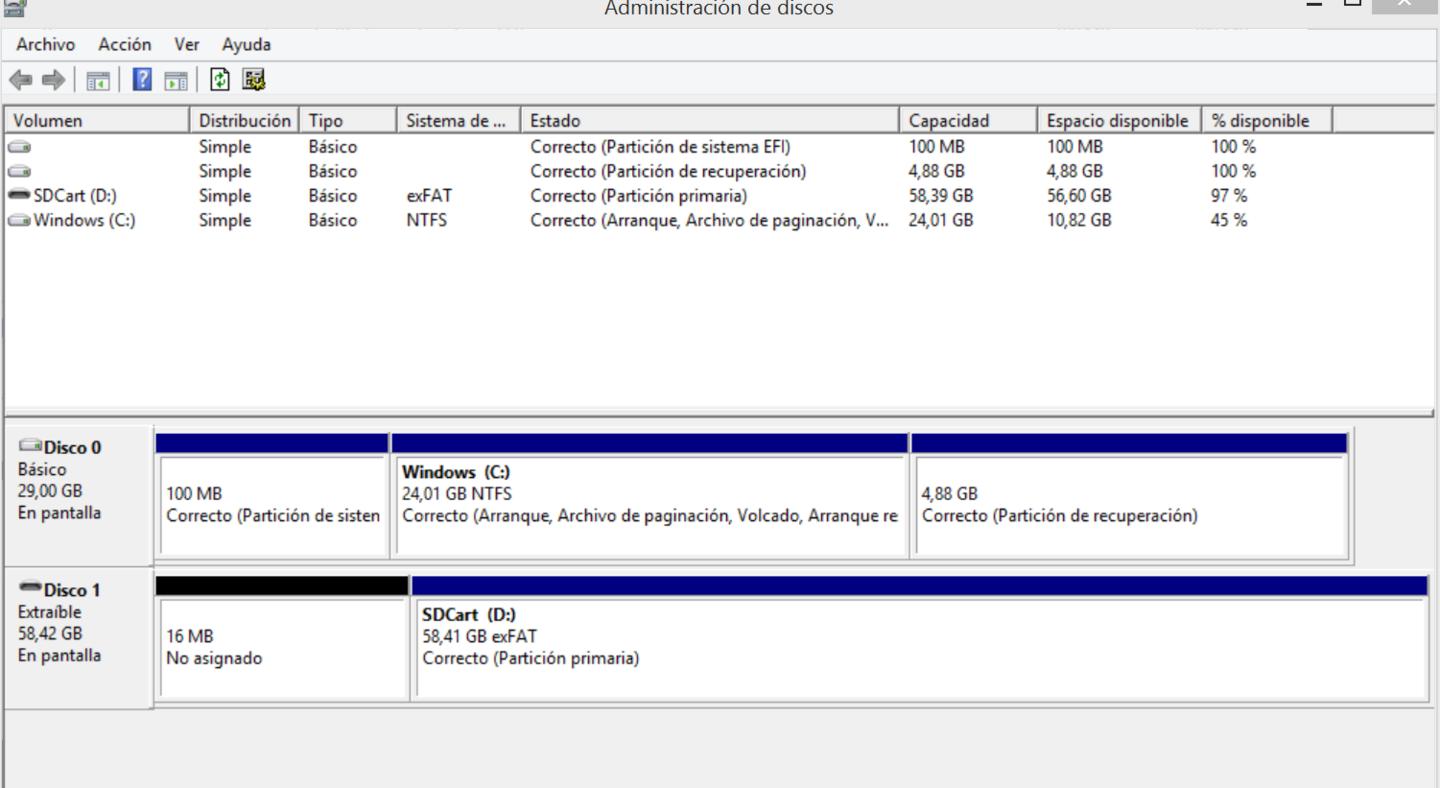Viewport: 1440px width, 788px height.
Task: Select the Disco 1 removable disk icon
Action: point(30,589)
